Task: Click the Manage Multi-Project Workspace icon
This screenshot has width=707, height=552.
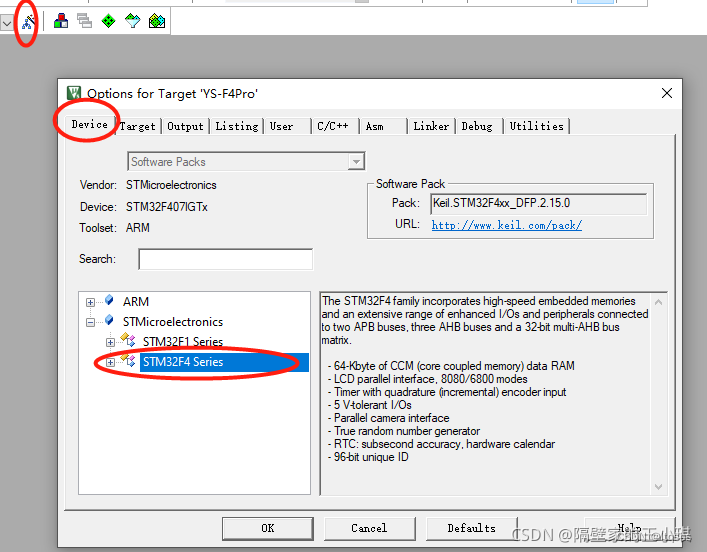Action: 84,21
